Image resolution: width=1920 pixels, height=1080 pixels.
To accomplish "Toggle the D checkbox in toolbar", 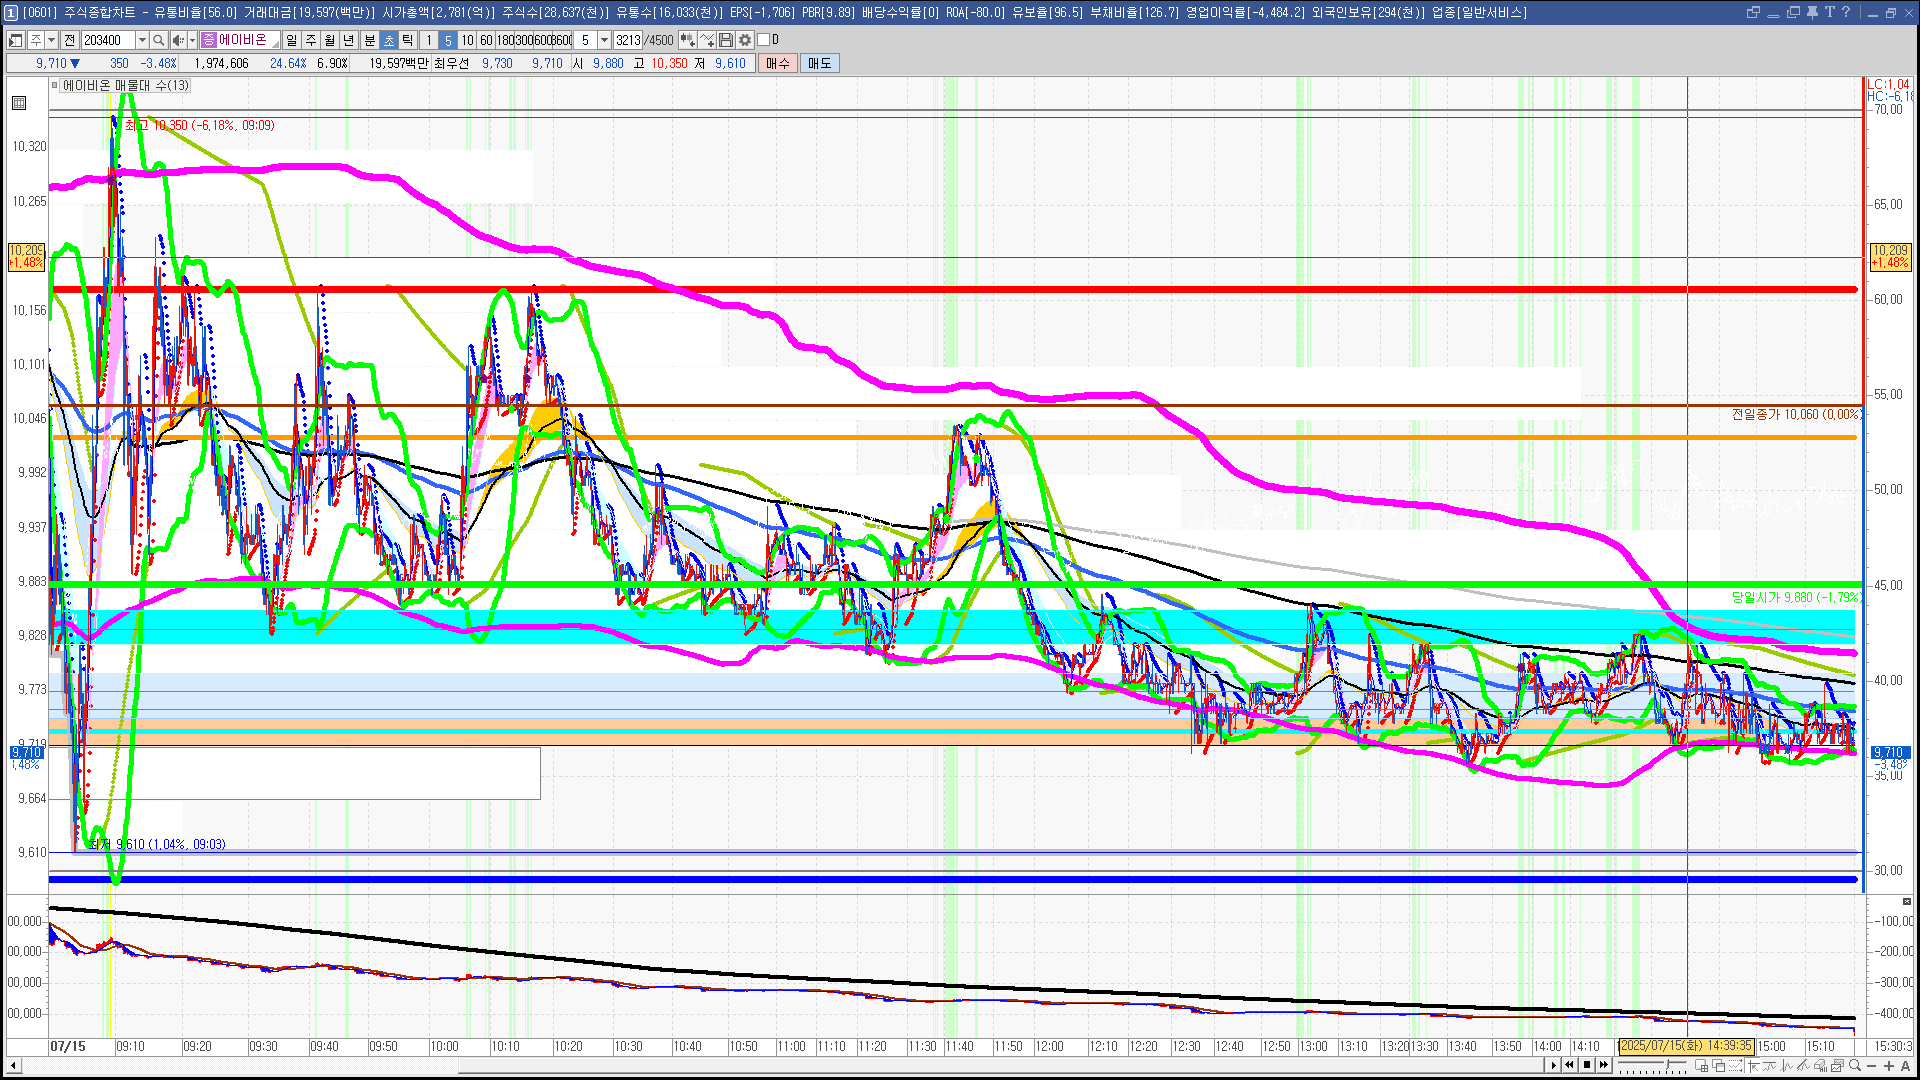I will pos(764,40).
